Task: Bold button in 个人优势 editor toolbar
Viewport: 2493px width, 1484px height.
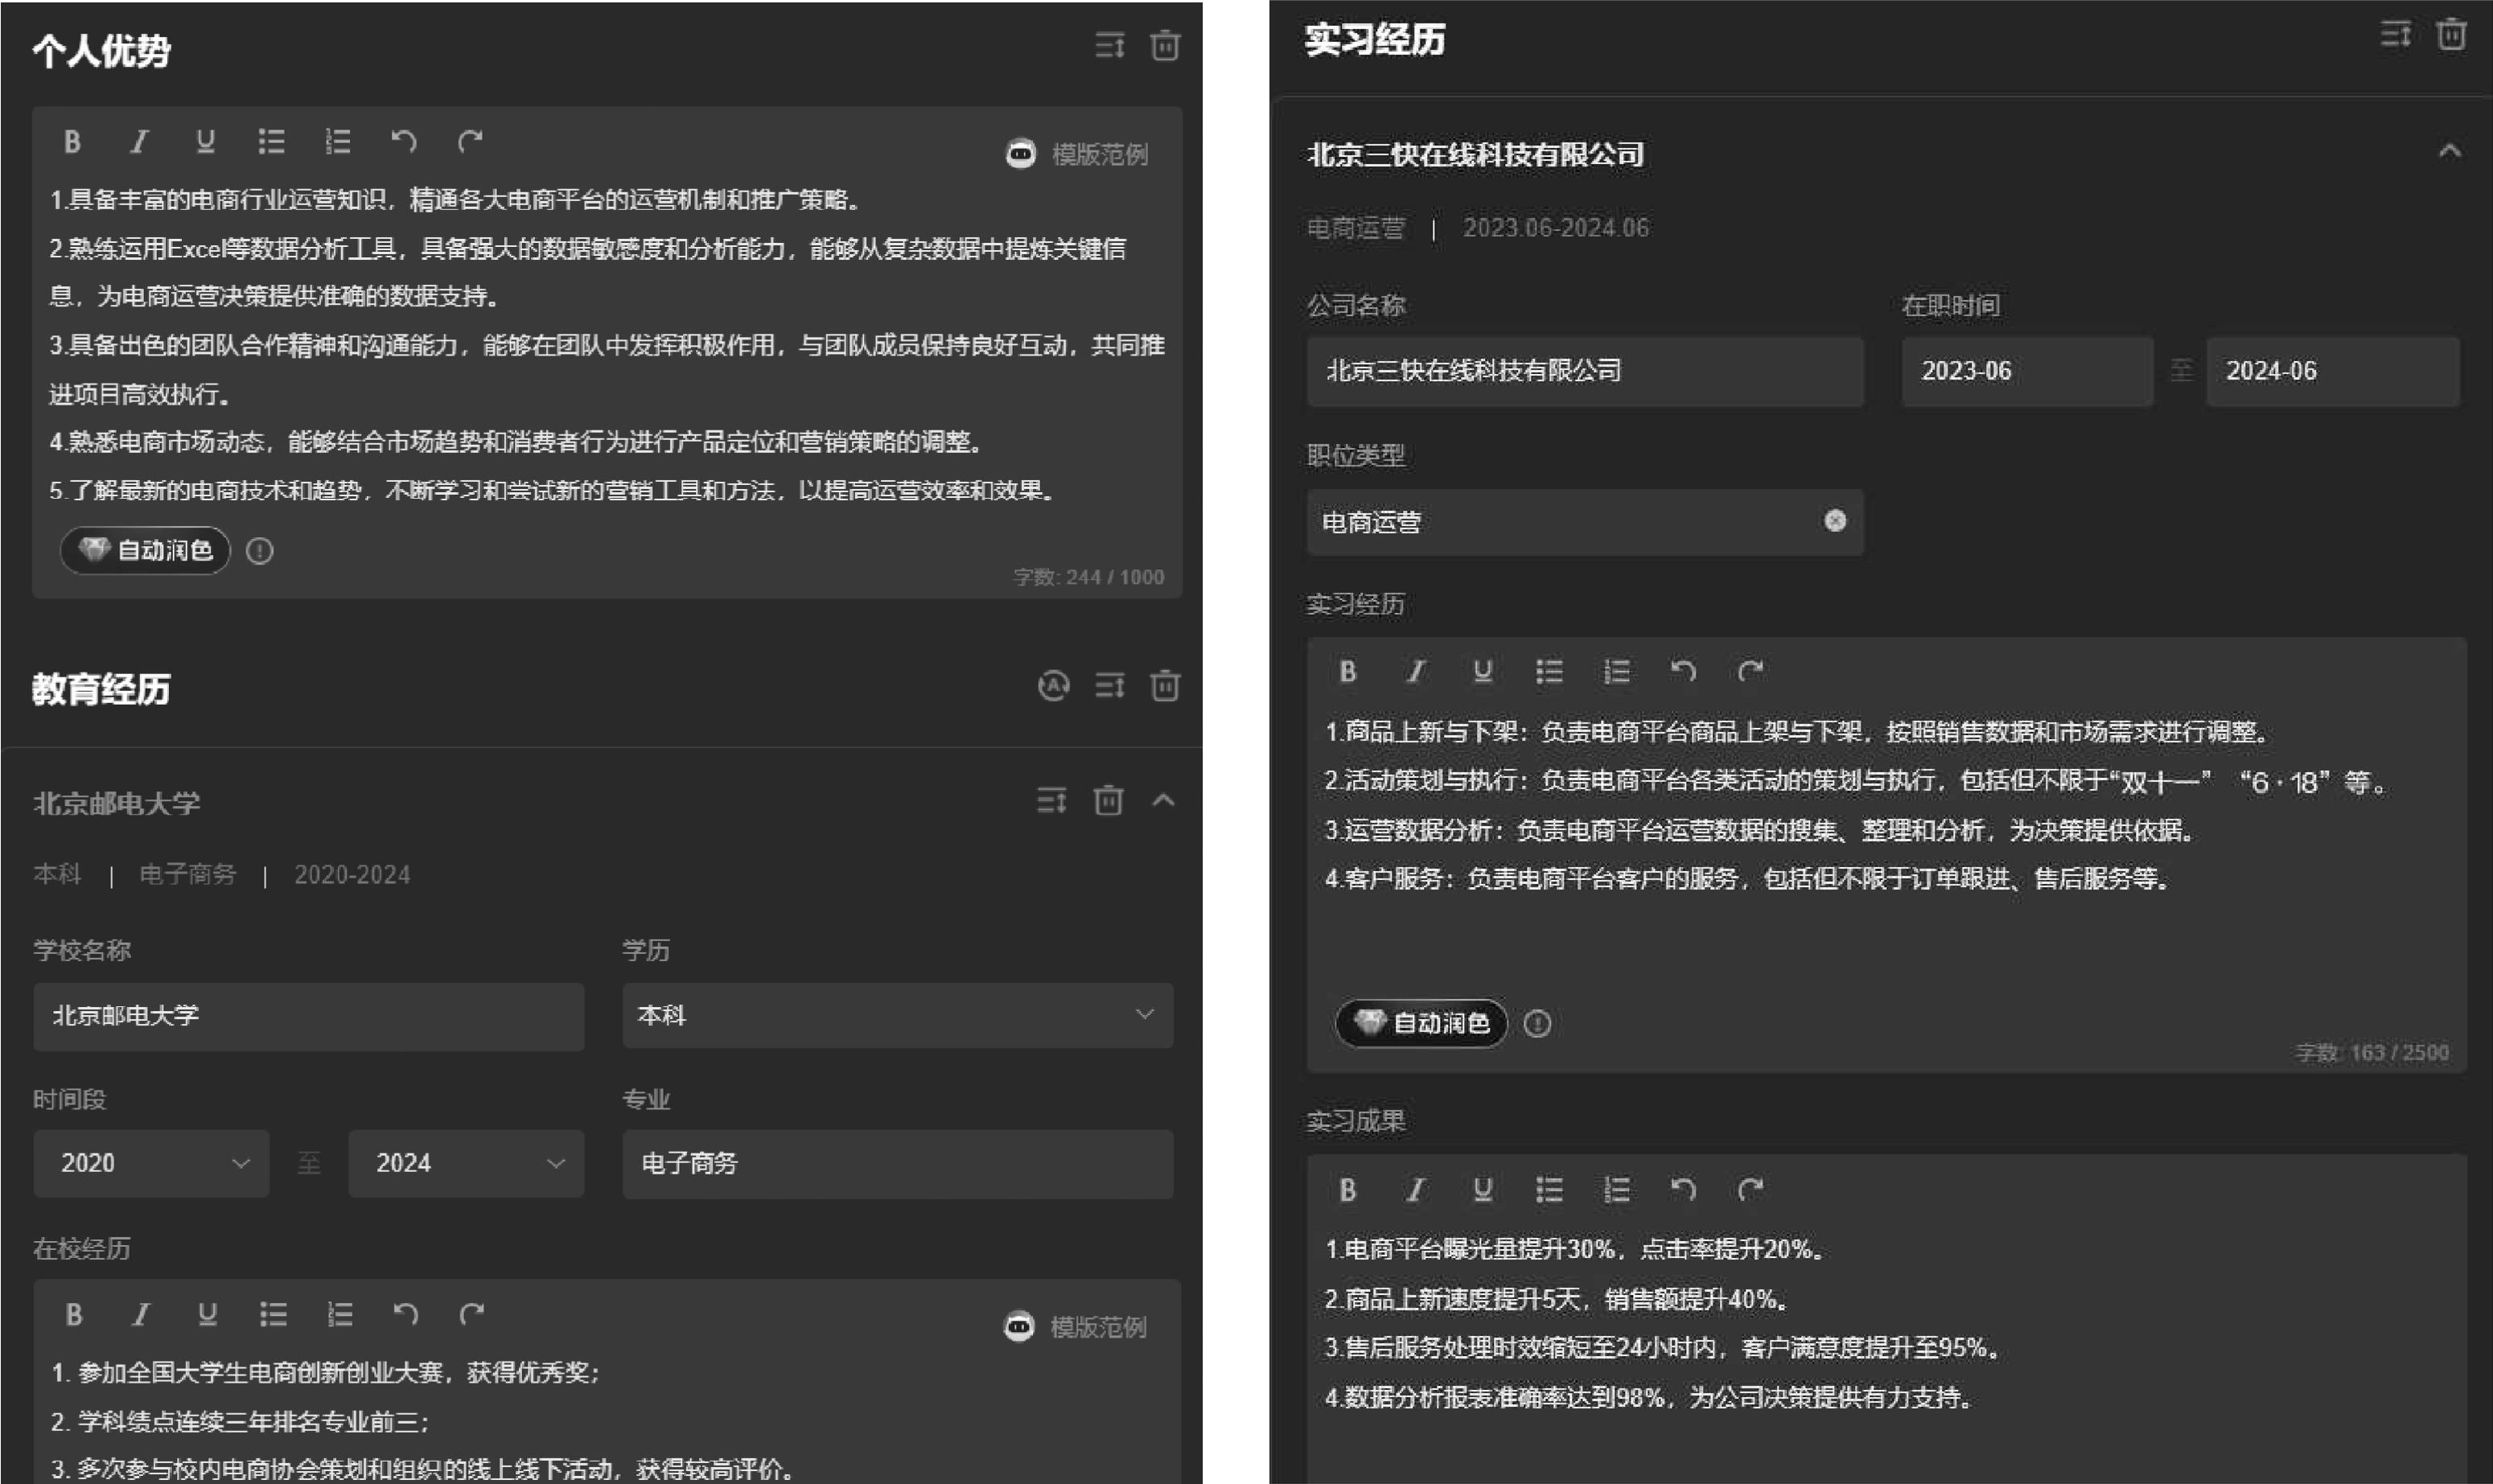Action: tap(72, 142)
